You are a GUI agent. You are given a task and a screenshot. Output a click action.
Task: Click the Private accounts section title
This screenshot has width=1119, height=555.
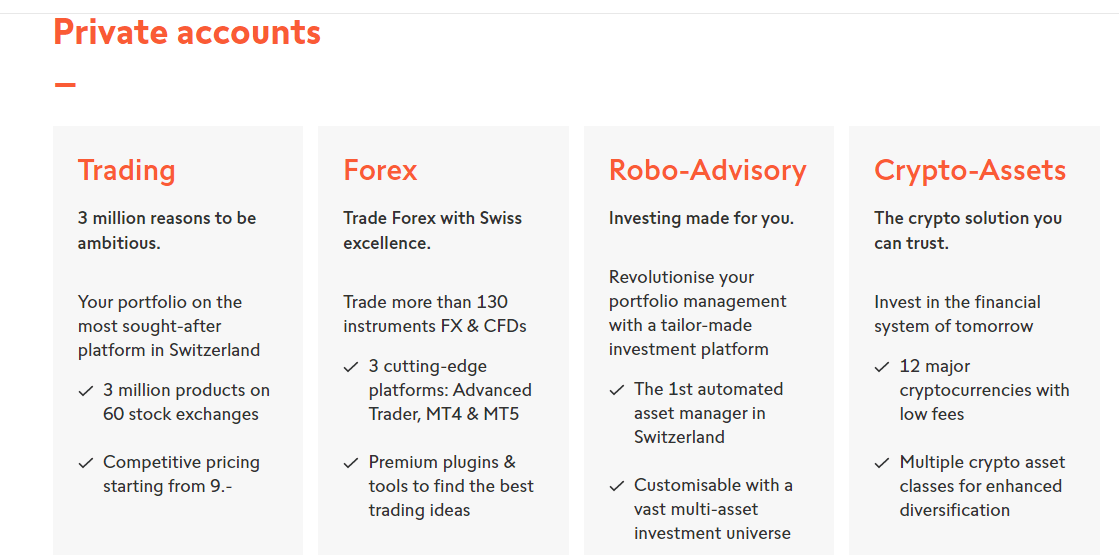point(187,32)
